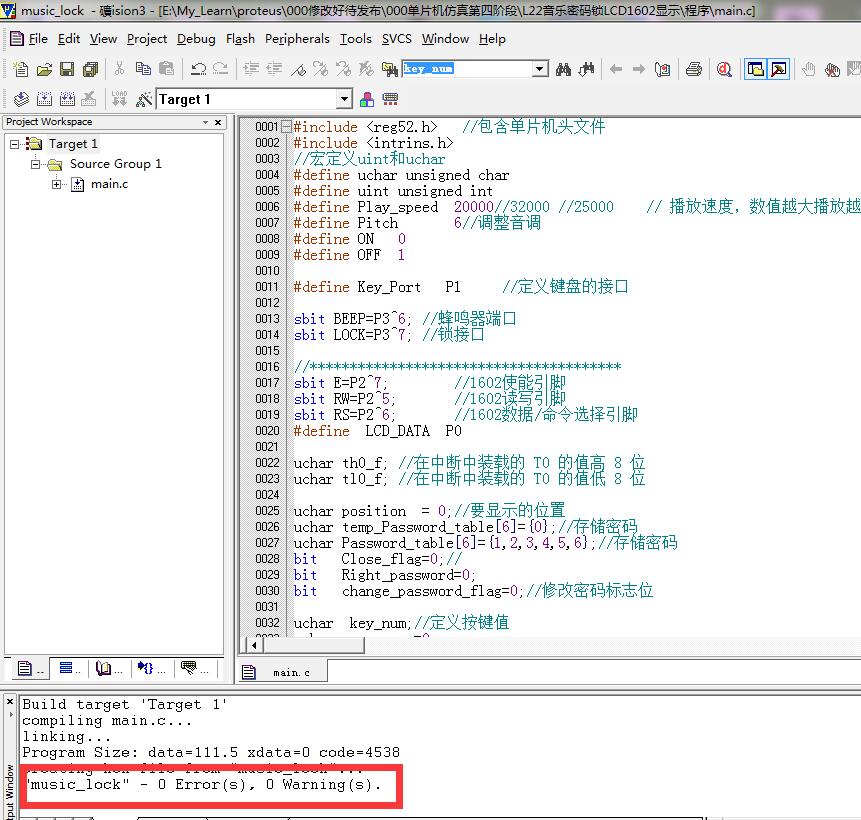Collapse the Source Group 1 folder

pyautogui.click(x=36, y=164)
